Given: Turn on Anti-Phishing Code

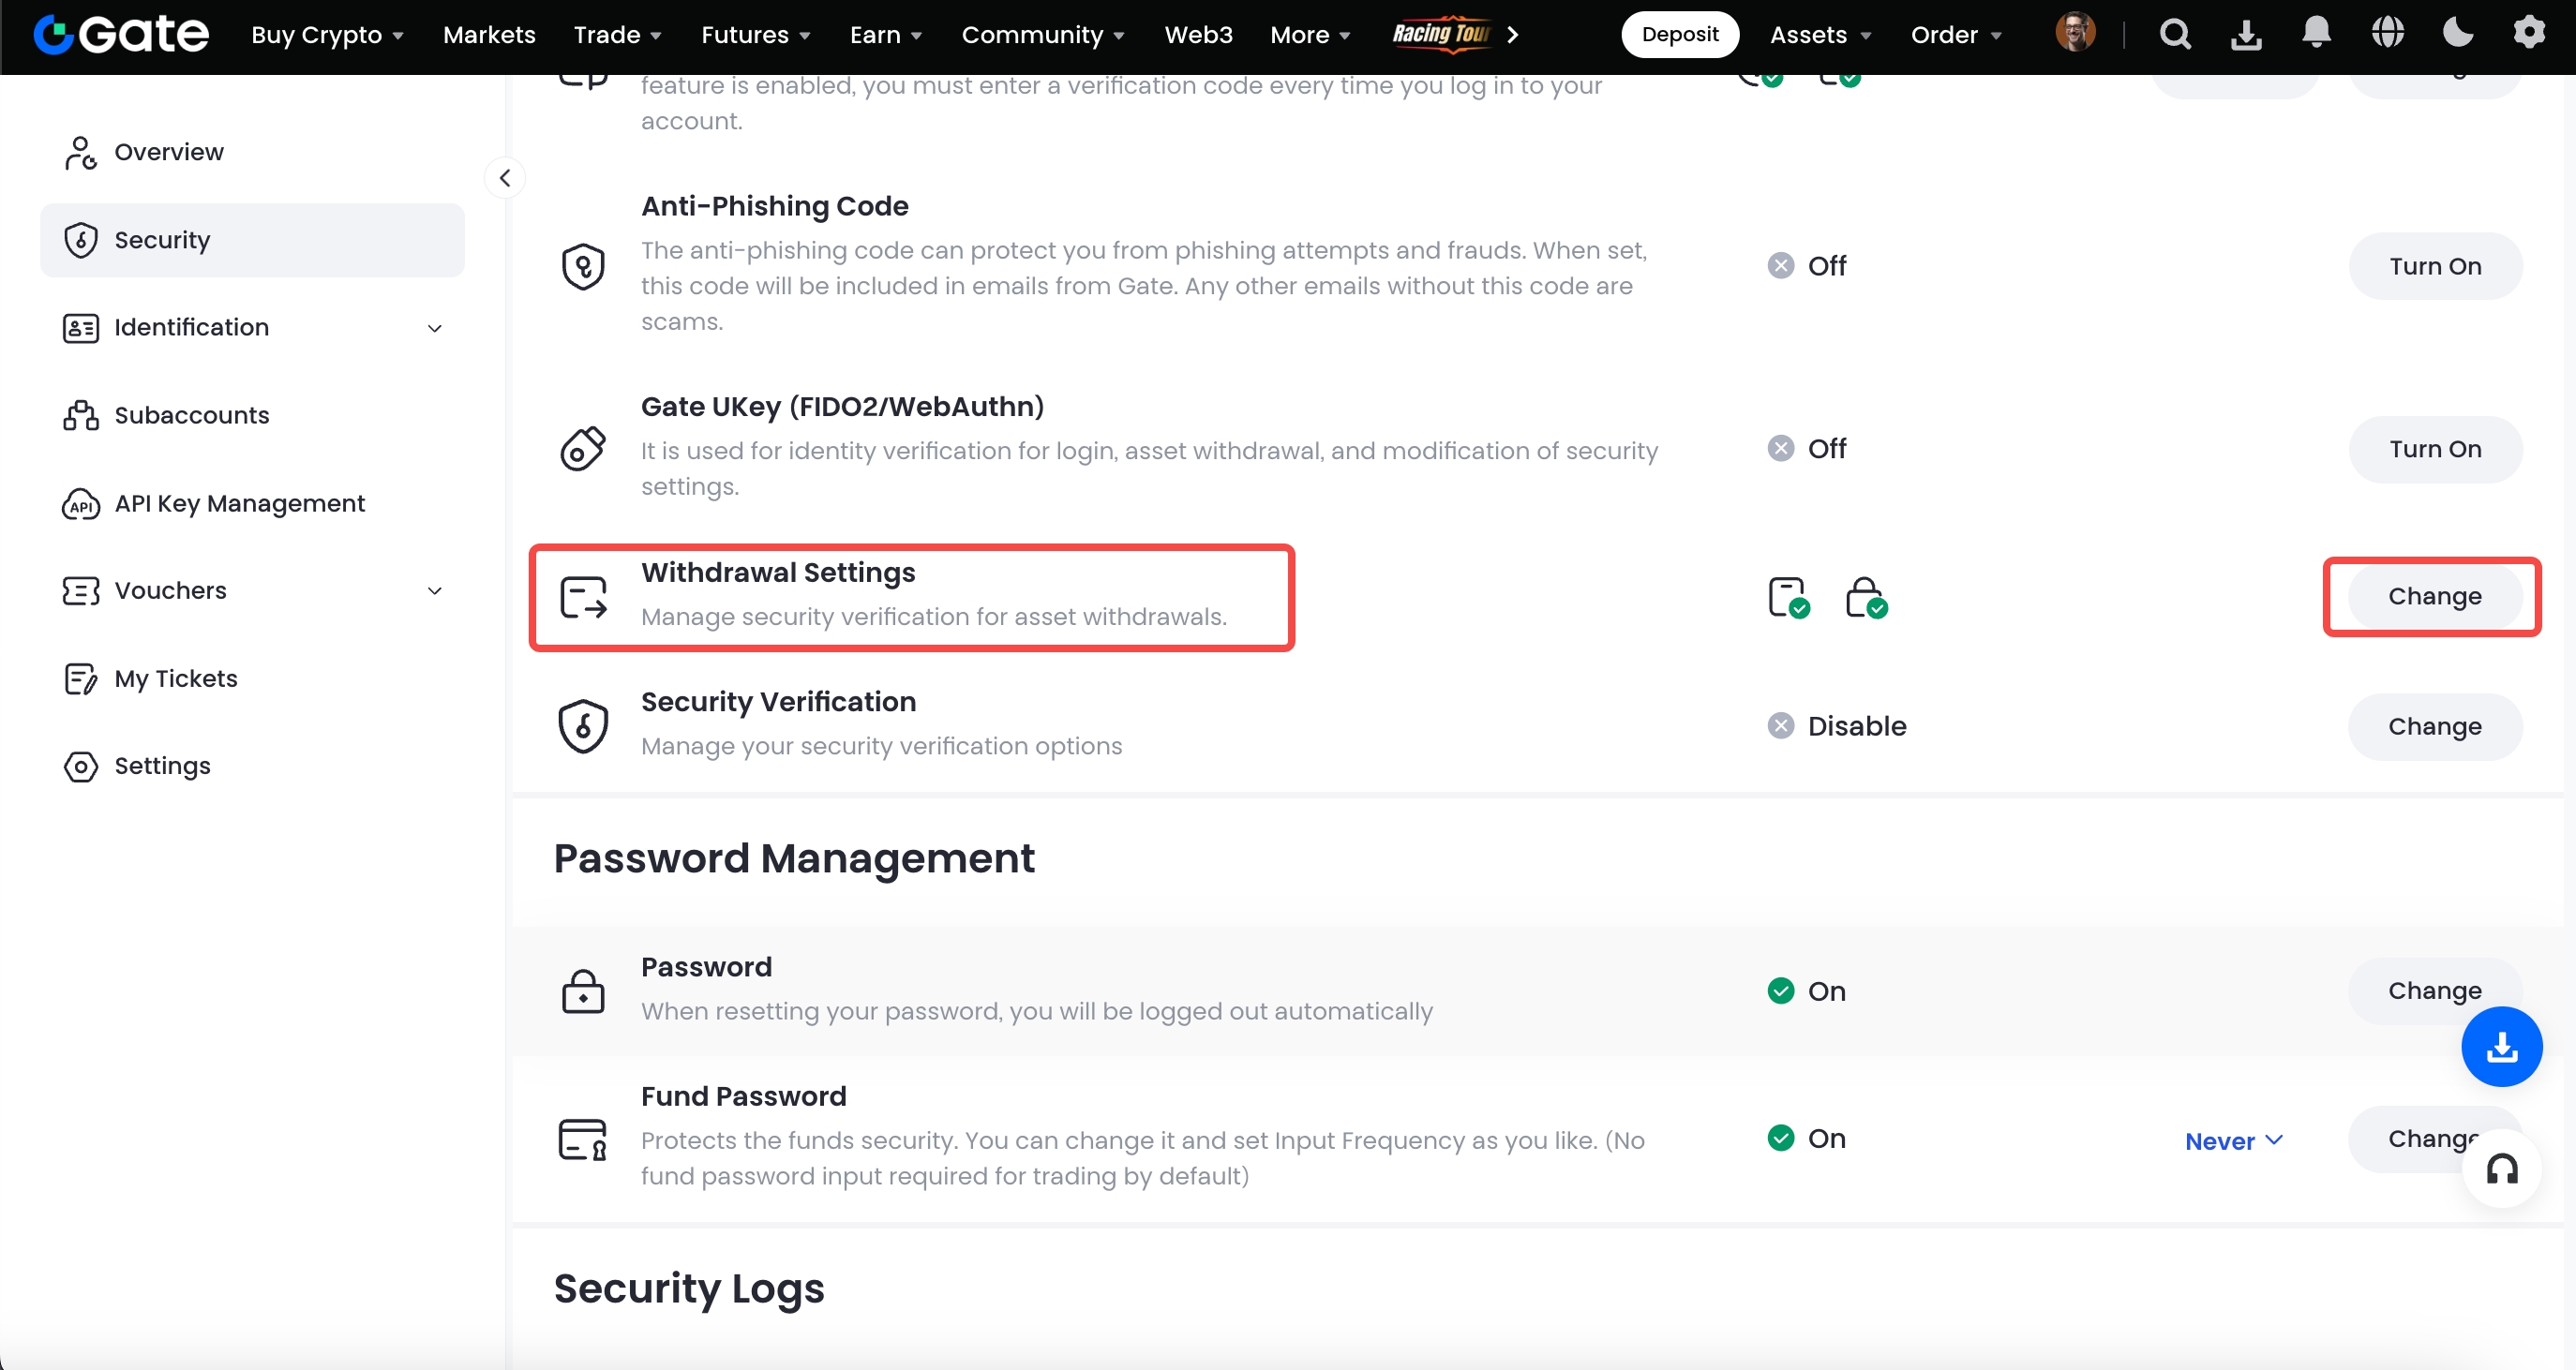Looking at the screenshot, I should pyautogui.click(x=2434, y=266).
